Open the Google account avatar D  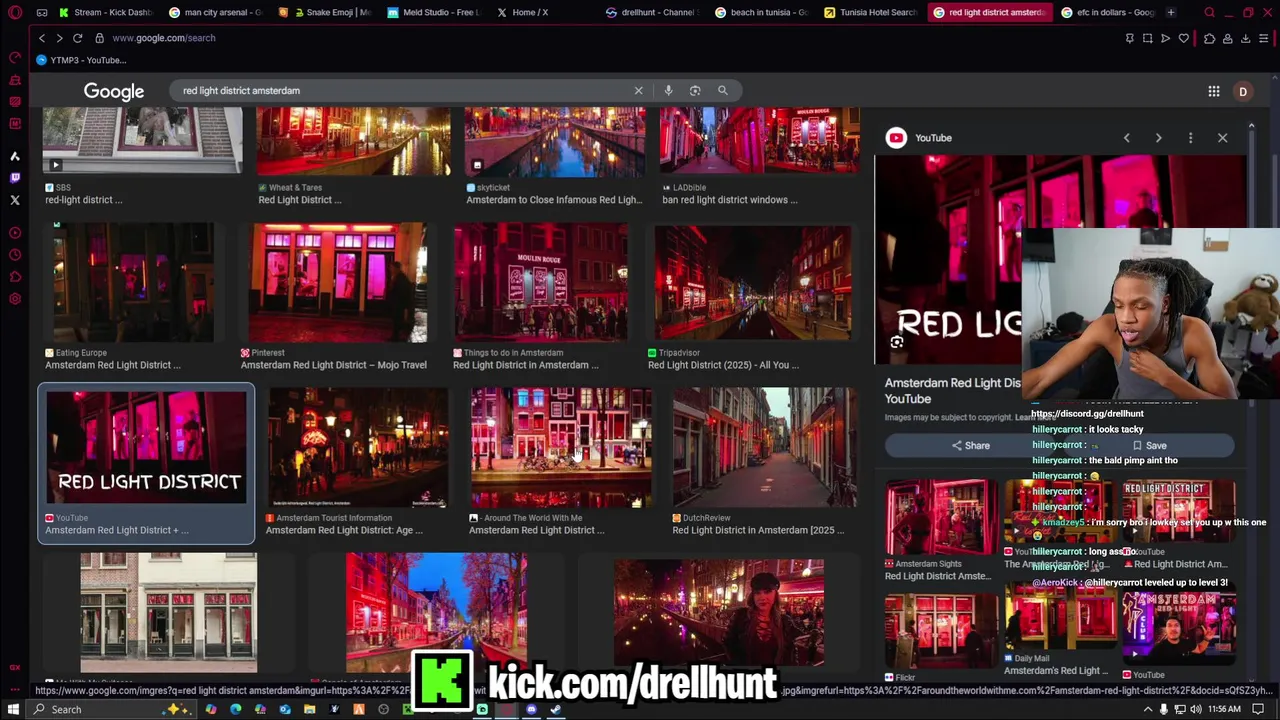click(x=1243, y=92)
